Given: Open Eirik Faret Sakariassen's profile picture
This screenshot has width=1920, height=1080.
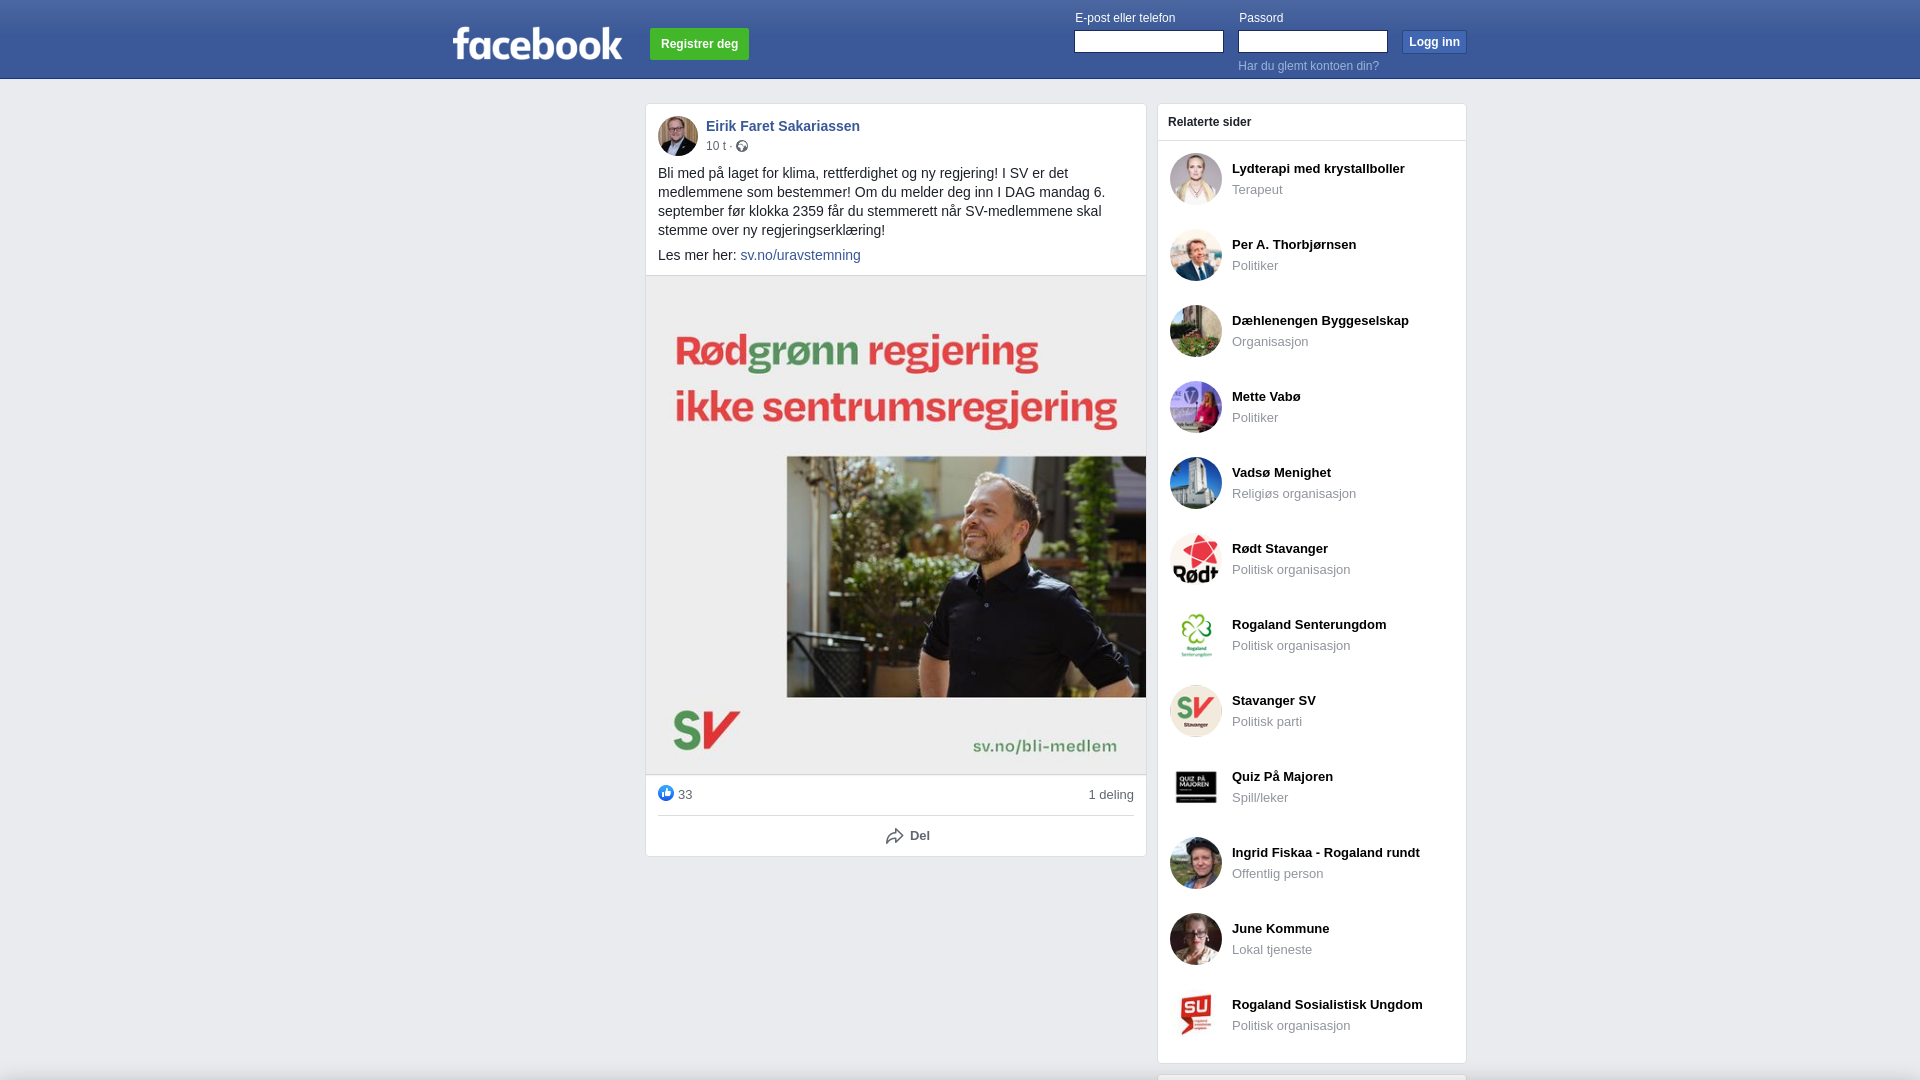Looking at the screenshot, I should (678, 136).
